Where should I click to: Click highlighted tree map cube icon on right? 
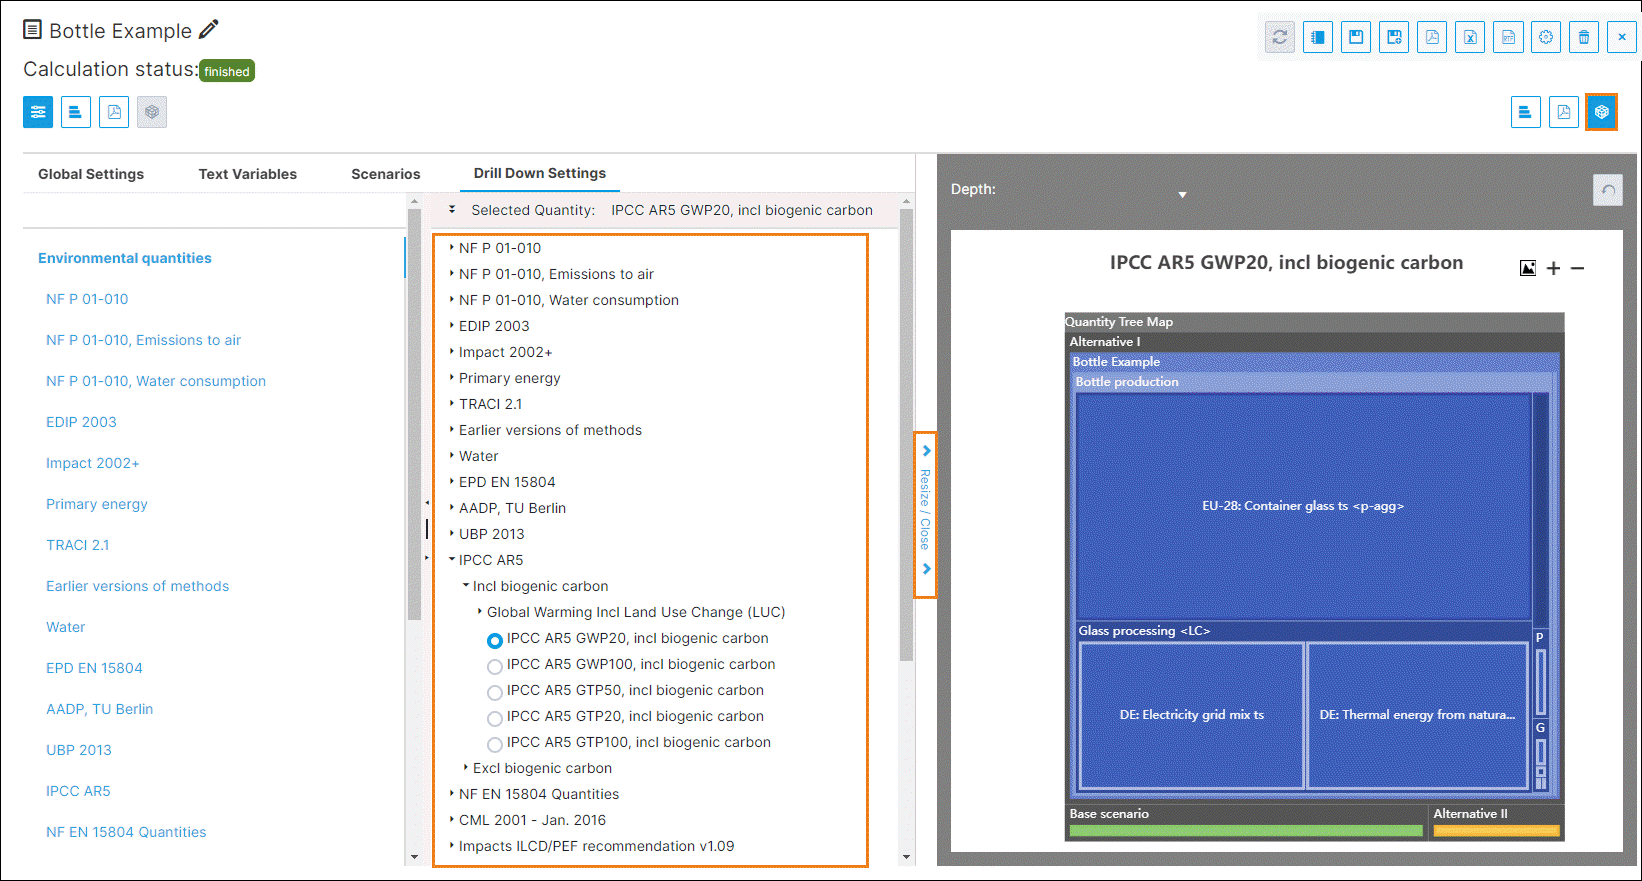(1601, 112)
